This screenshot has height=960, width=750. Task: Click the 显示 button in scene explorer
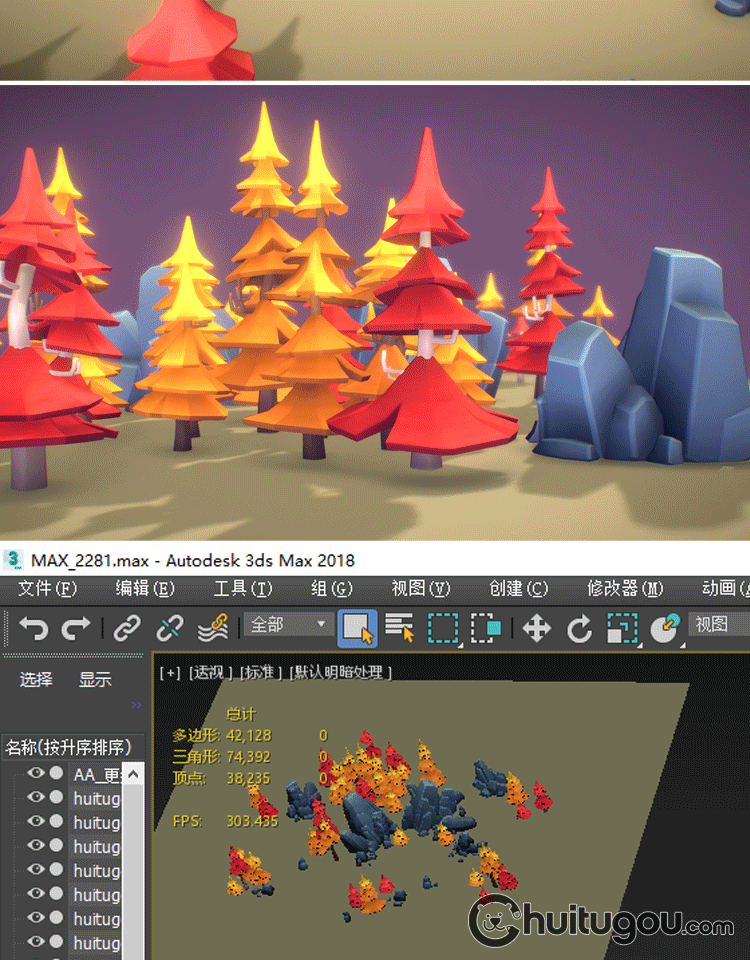95,680
